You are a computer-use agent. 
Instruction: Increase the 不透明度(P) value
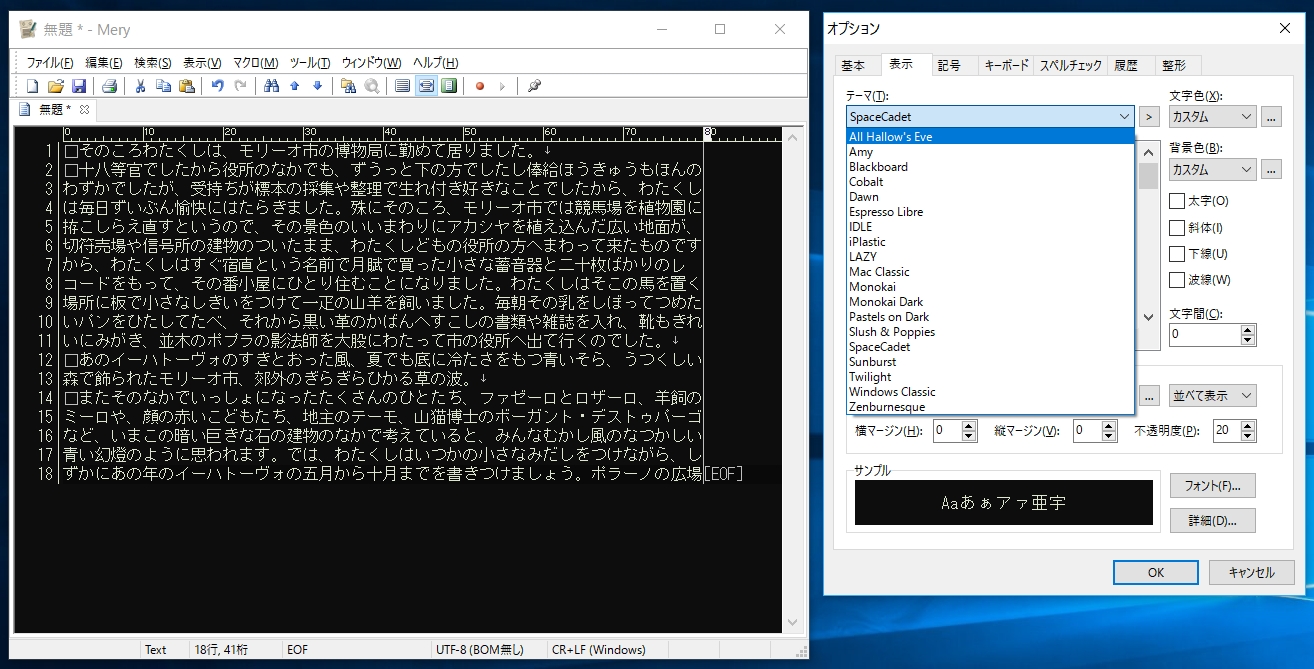pos(1248,425)
